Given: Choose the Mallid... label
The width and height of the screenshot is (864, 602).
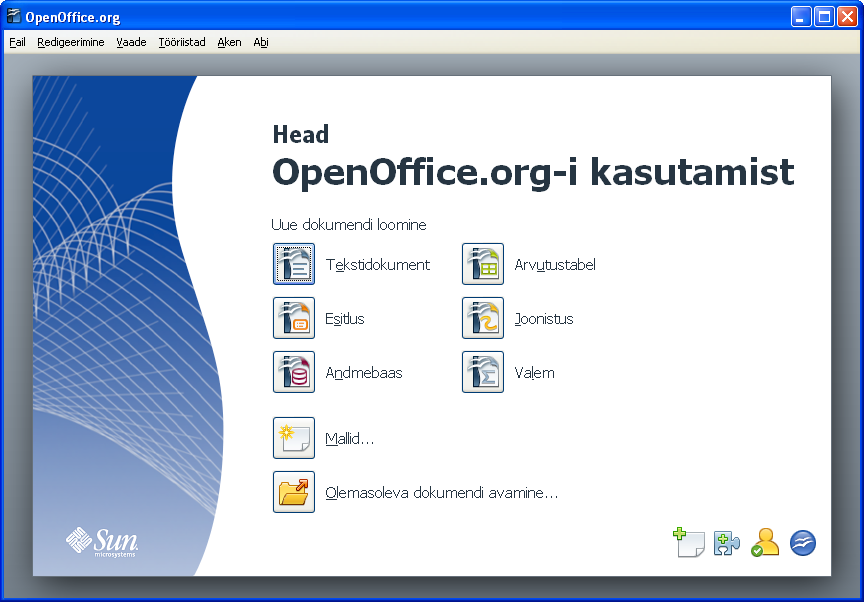Looking at the screenshot, I should 349,439.
